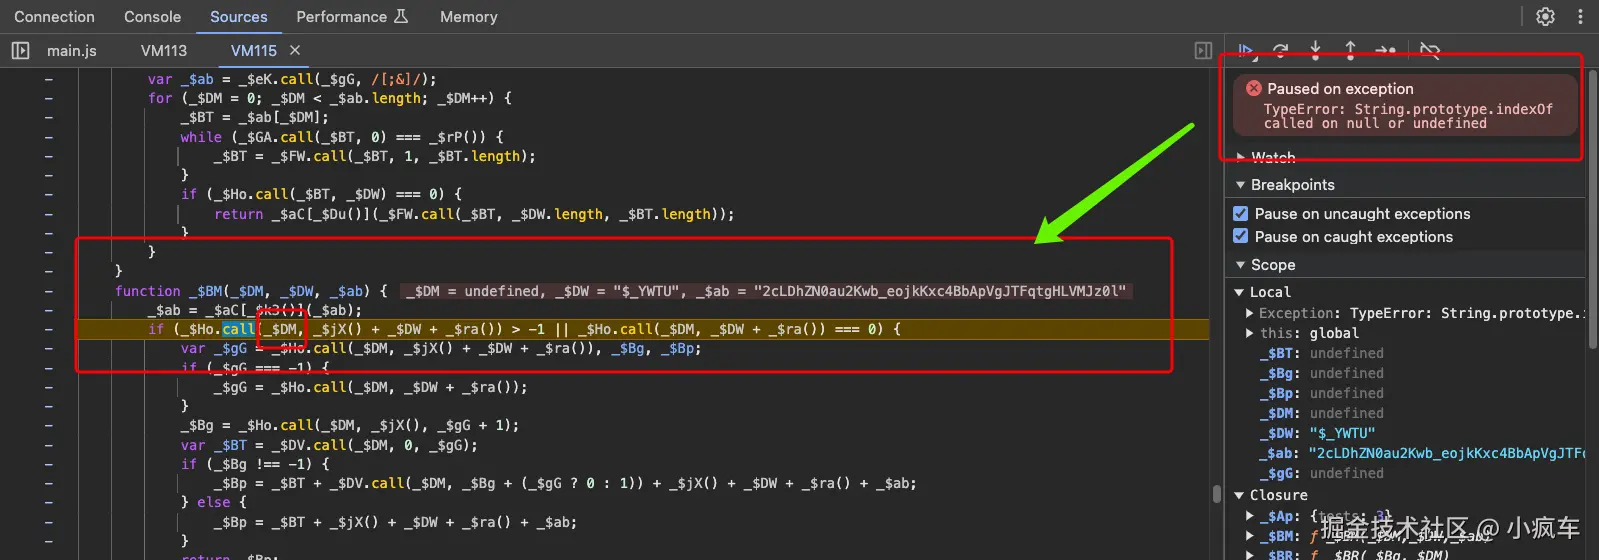Select the VM115 file tab
Image resolution: width=1599 pixels, height=560 pixels.
pos(254,50)
